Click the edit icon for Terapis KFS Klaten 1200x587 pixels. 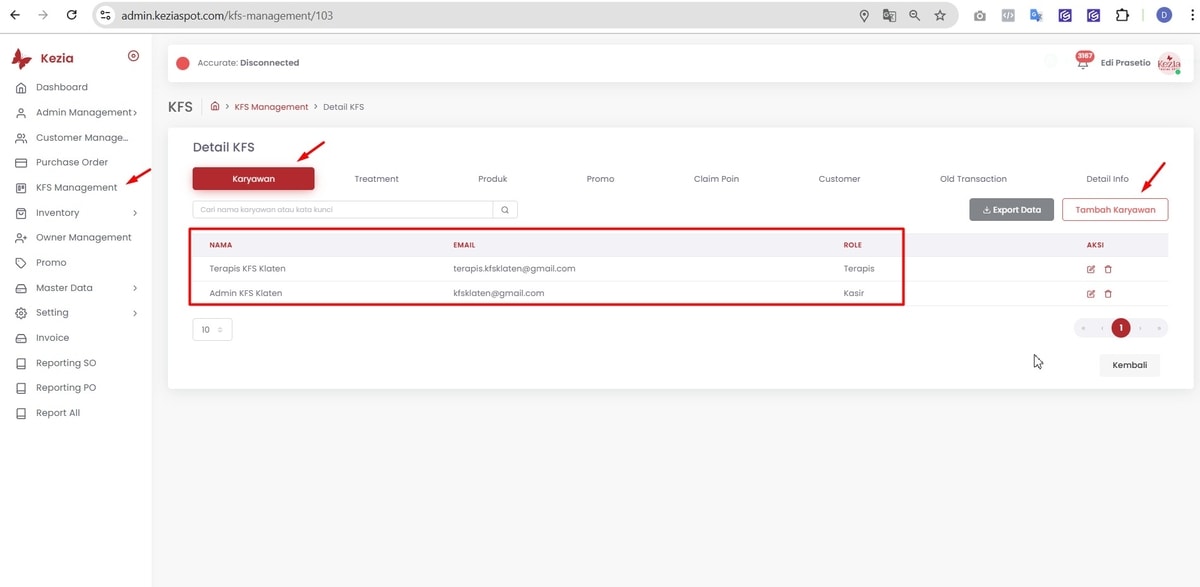click(x=1091, y=269)
